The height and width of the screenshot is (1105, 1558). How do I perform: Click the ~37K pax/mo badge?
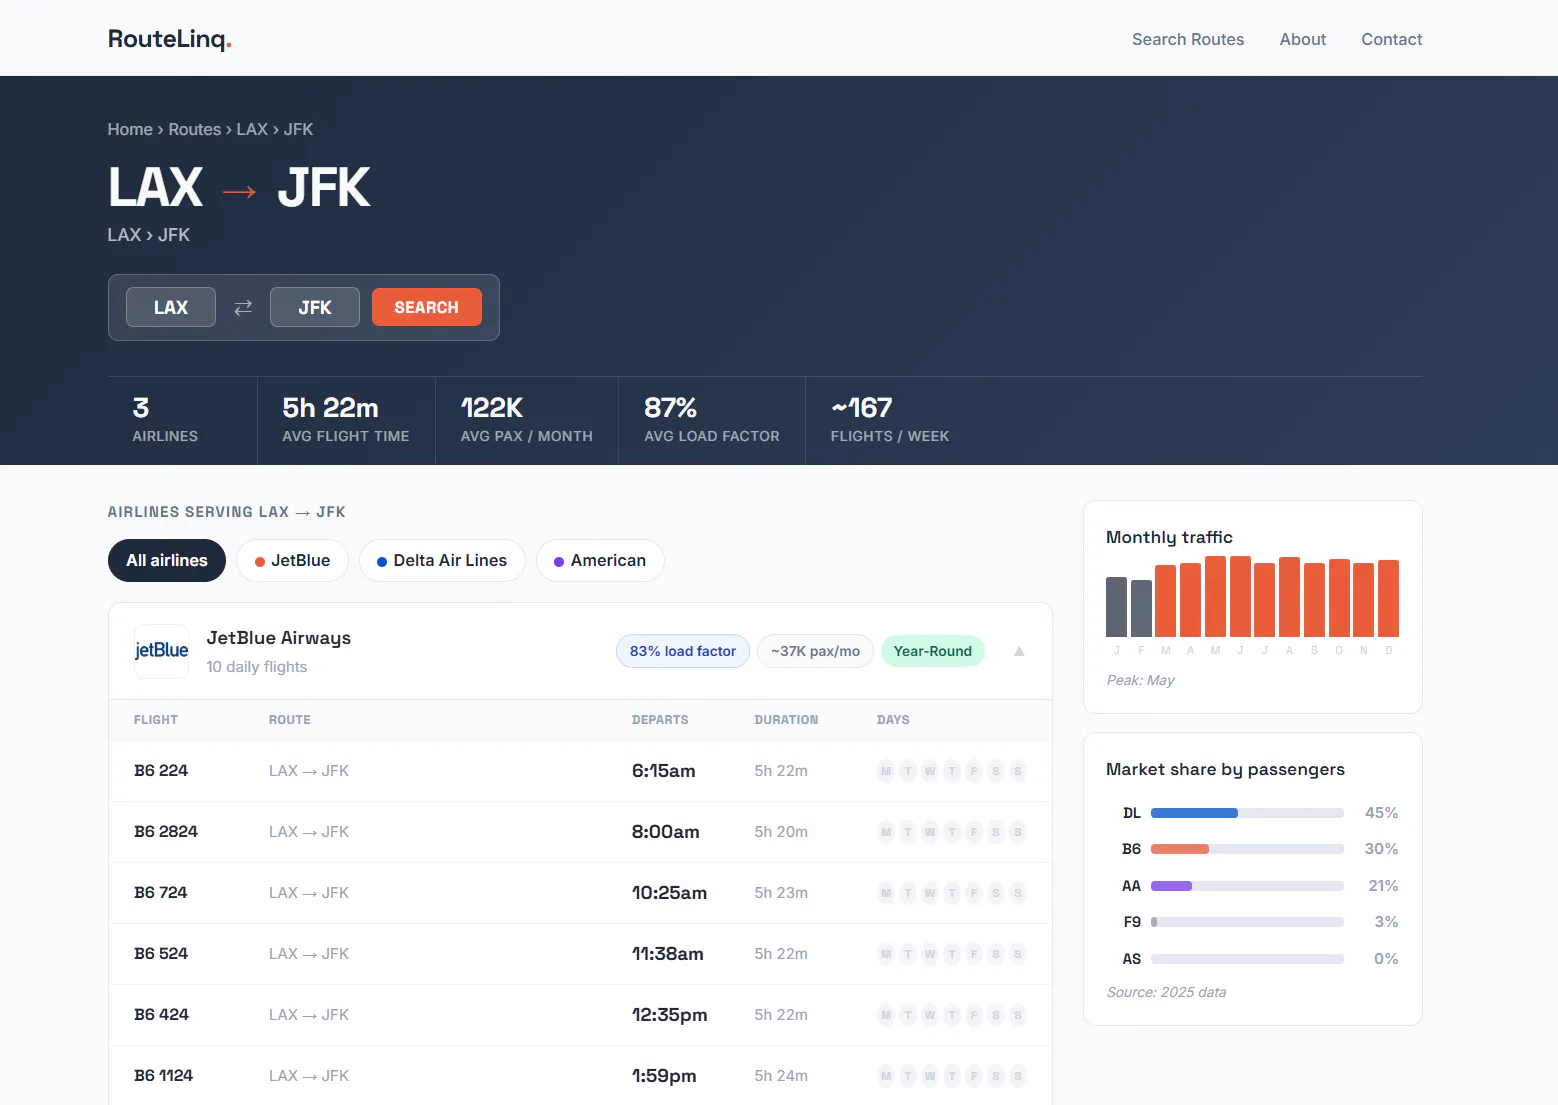(815, 651)
